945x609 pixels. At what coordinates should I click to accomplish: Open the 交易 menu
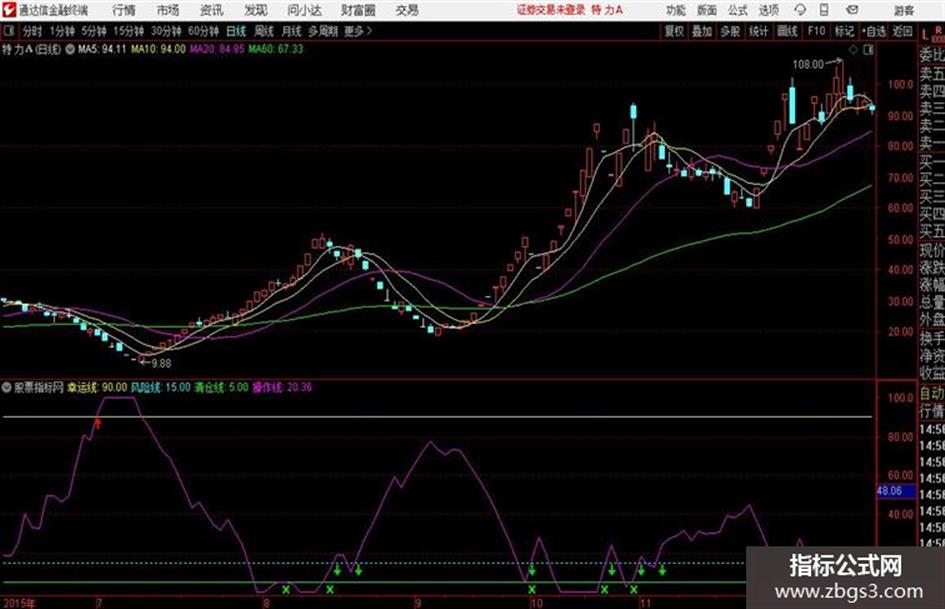pyautogui.click(x=407, y=10)
